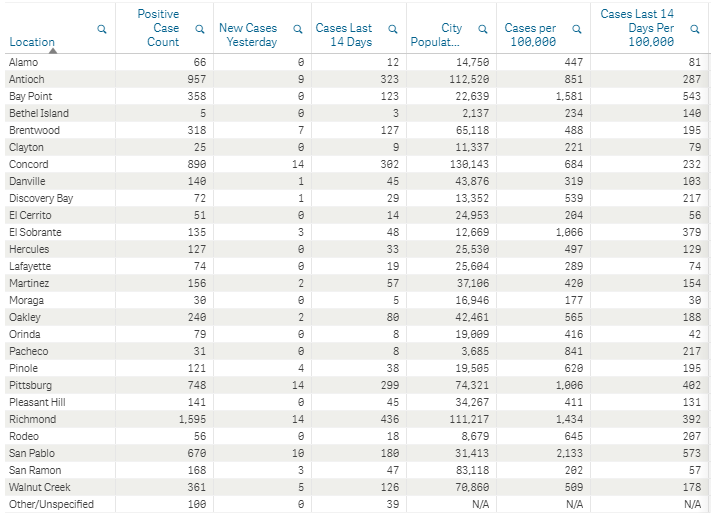The height and width of the screenshot is (520, 712).
Task: Click Concord's positive case count 890
Action: 197,164
